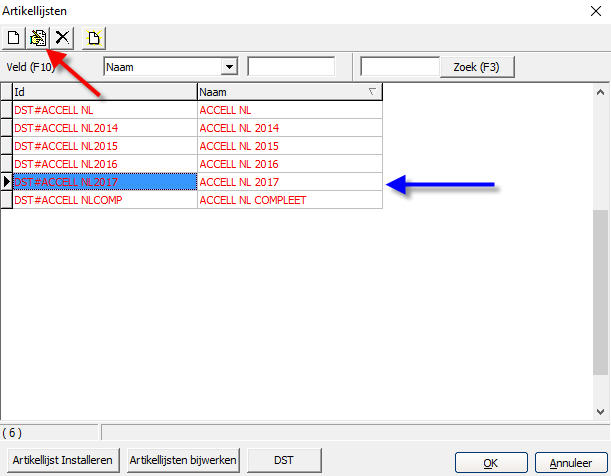
Task: Click the vertical scrollbar thumb
Action: [x=600, y=292]
